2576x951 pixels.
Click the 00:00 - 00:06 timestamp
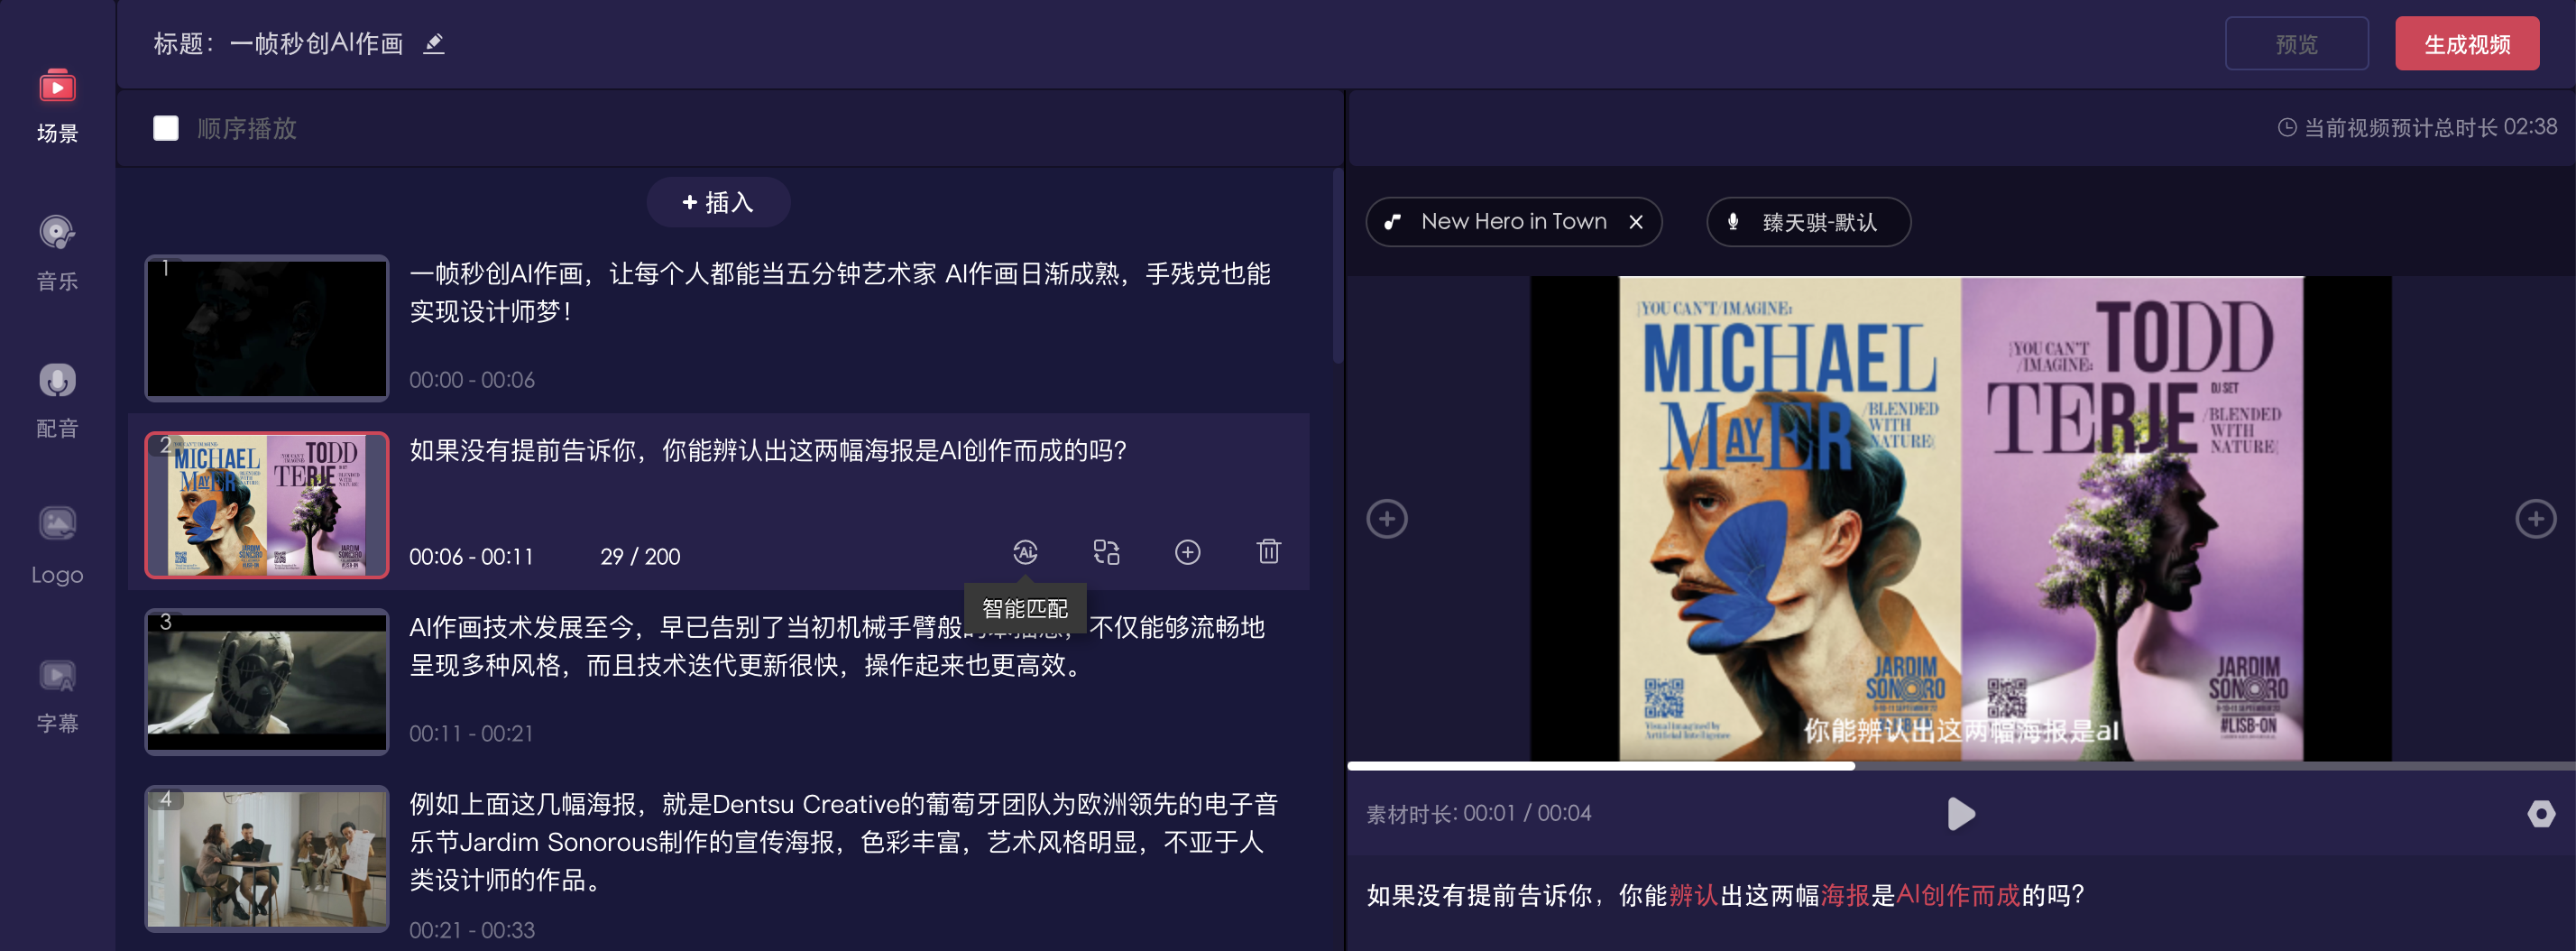pyautogui.click(x=471, y=380)
